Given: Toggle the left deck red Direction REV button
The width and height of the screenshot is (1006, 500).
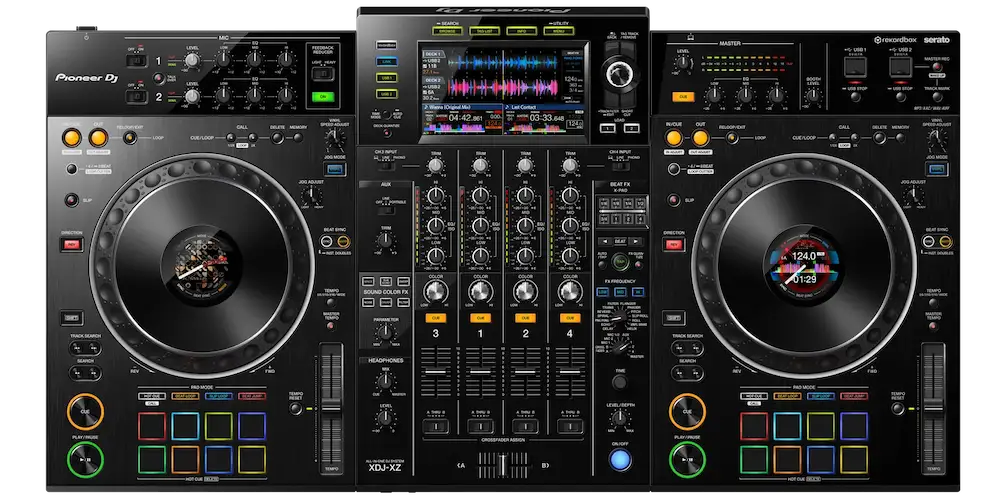Looking at the screenshot, I should [72, 244].
